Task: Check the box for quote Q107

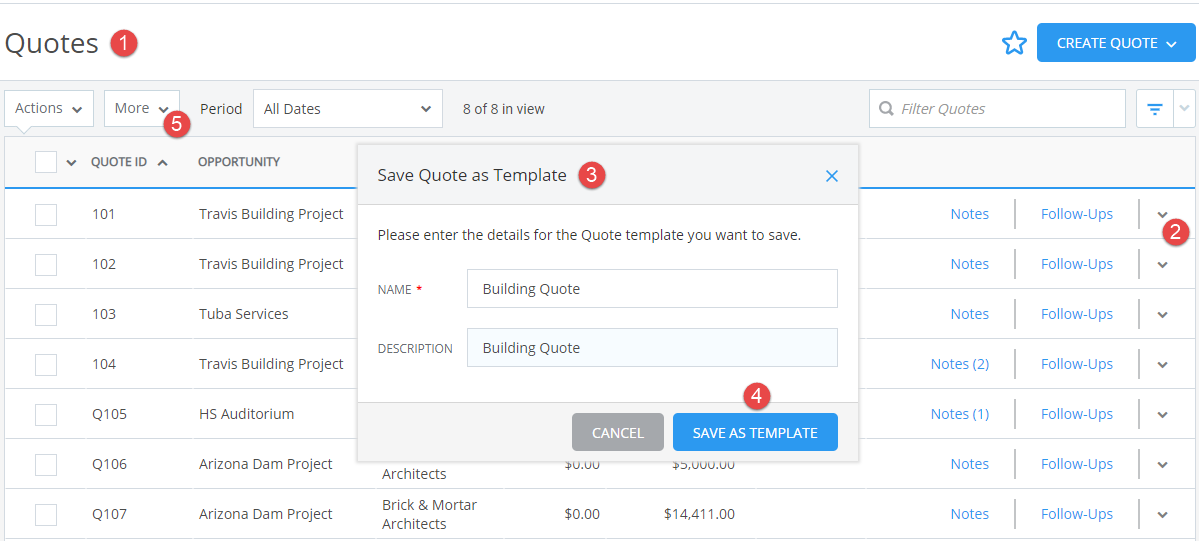Action: coord(46,515)
